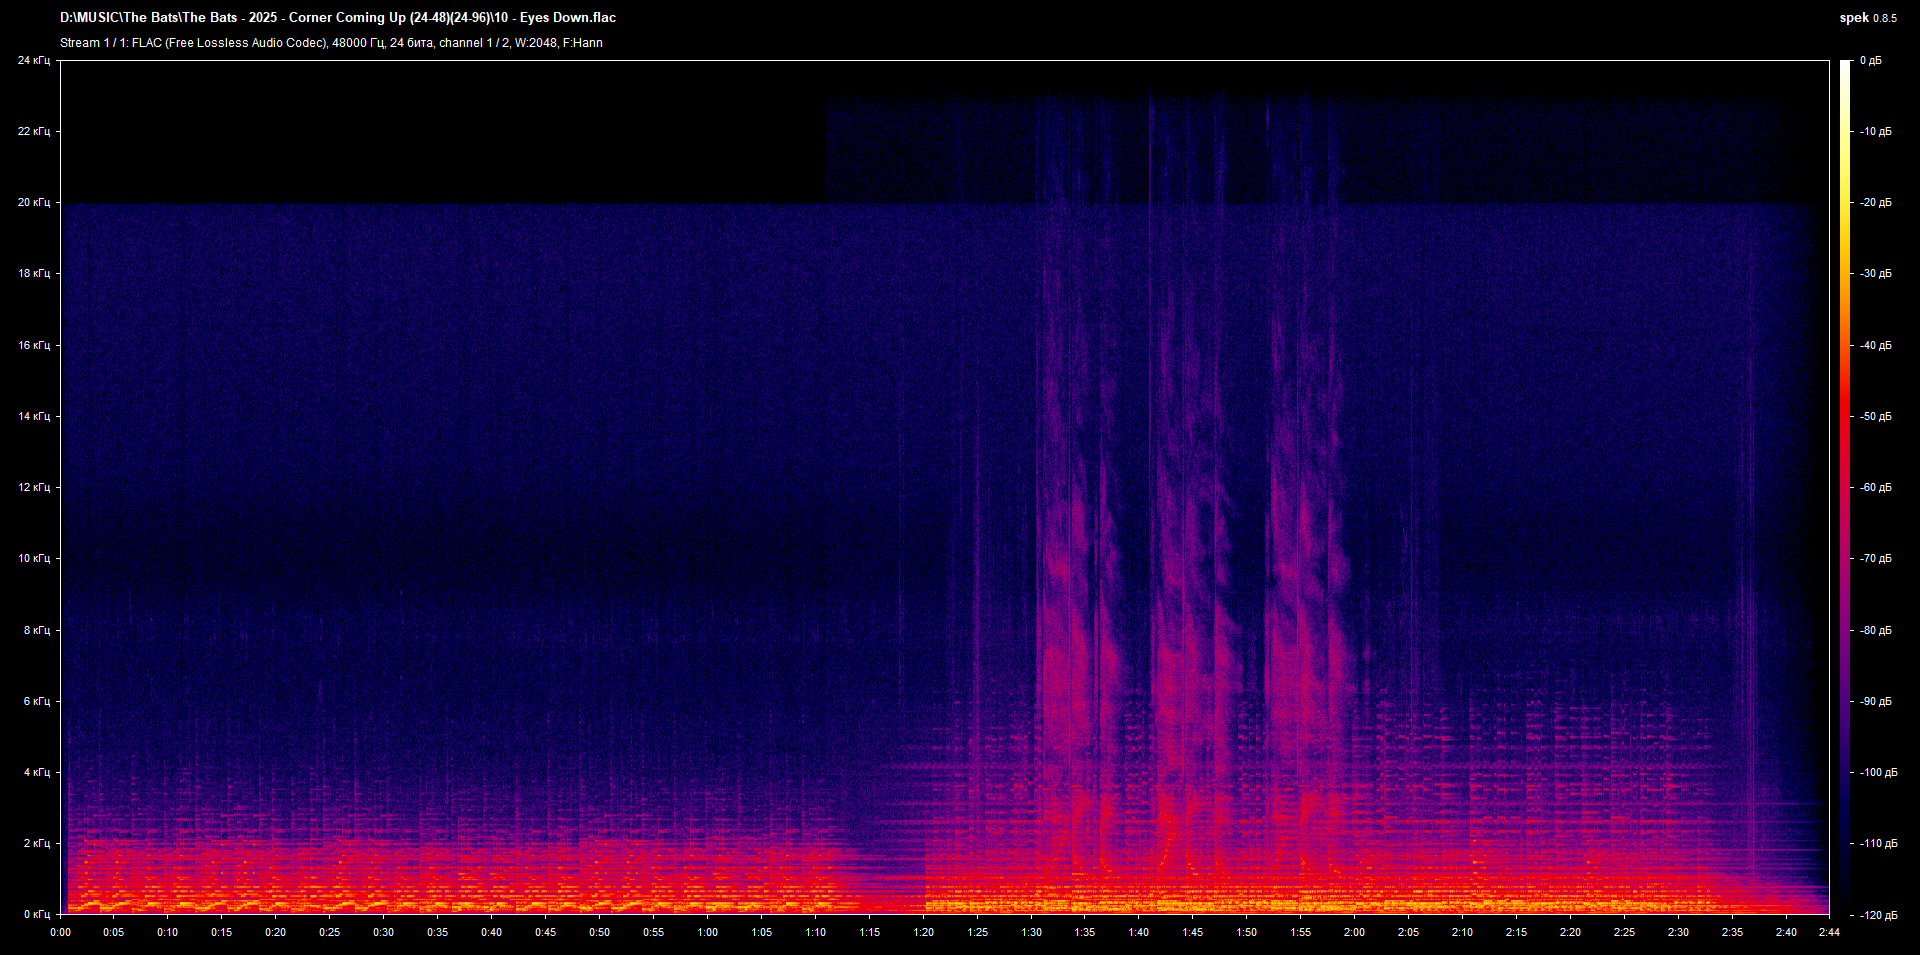Click the 2:00 time axis label
Screen dimensions: 1920x955
click(x=1354, y=932)
